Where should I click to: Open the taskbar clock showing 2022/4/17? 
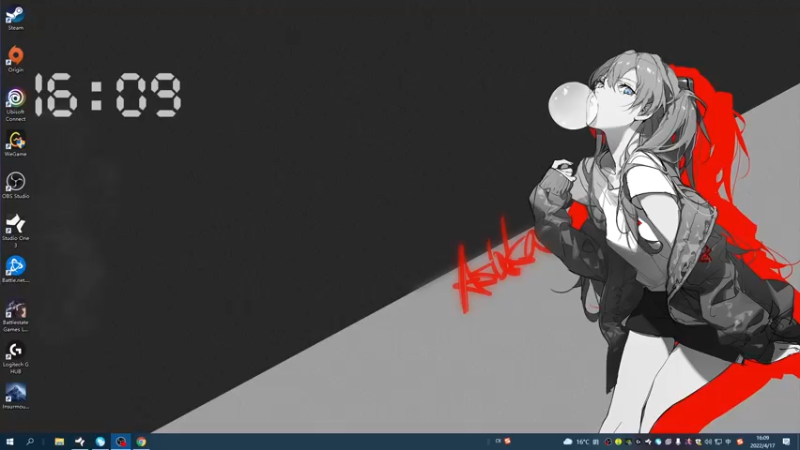click(762, 442)
